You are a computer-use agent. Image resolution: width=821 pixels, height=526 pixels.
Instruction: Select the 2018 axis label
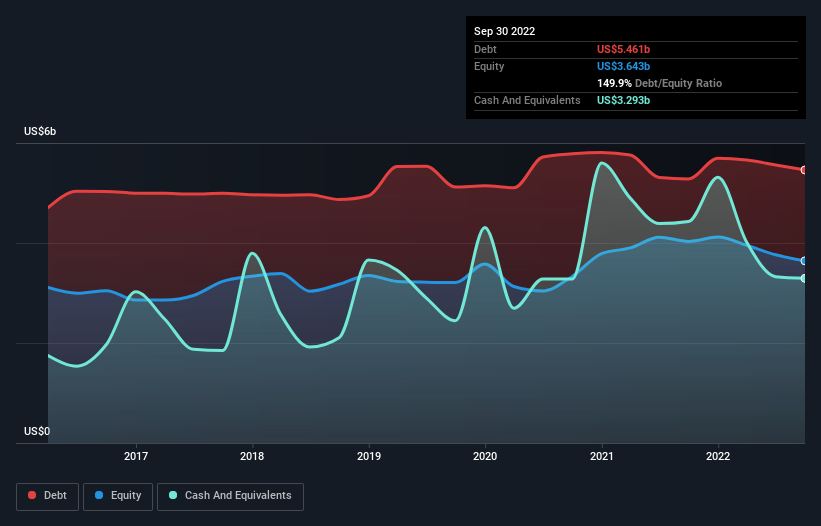(x=252, y=456)
